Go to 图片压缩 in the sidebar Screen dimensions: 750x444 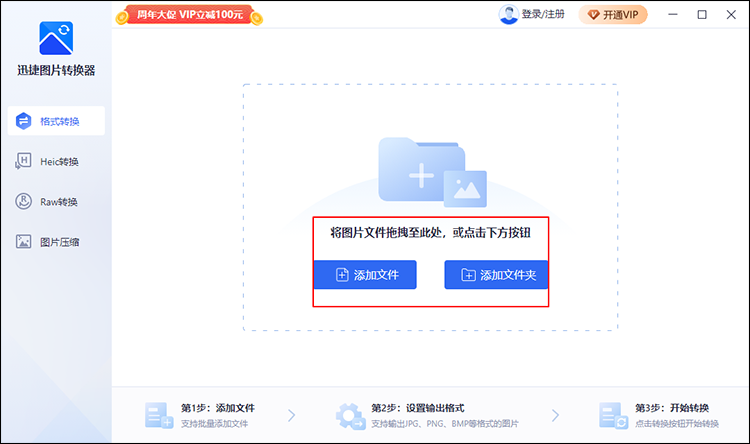click(60, 242)
